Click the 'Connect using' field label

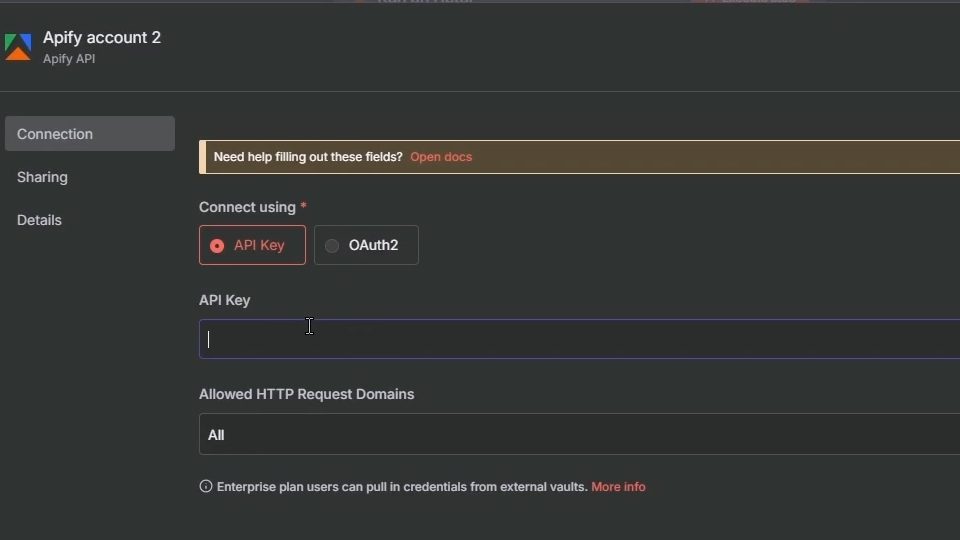click(x=247, y=207)
